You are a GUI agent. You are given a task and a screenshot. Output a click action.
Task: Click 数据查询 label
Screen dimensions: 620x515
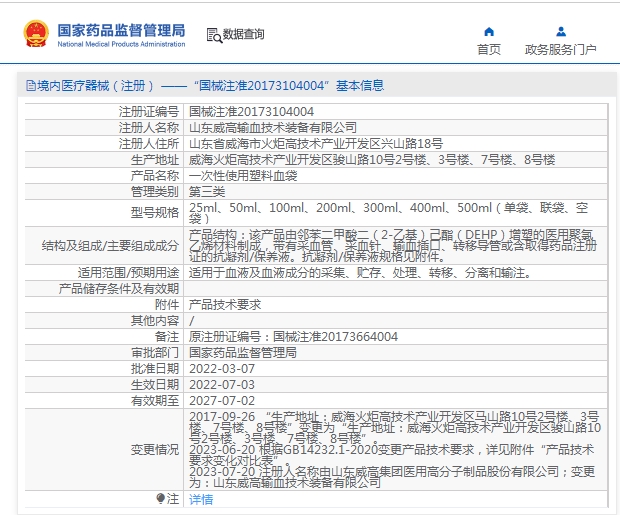(x=243, y=34)
